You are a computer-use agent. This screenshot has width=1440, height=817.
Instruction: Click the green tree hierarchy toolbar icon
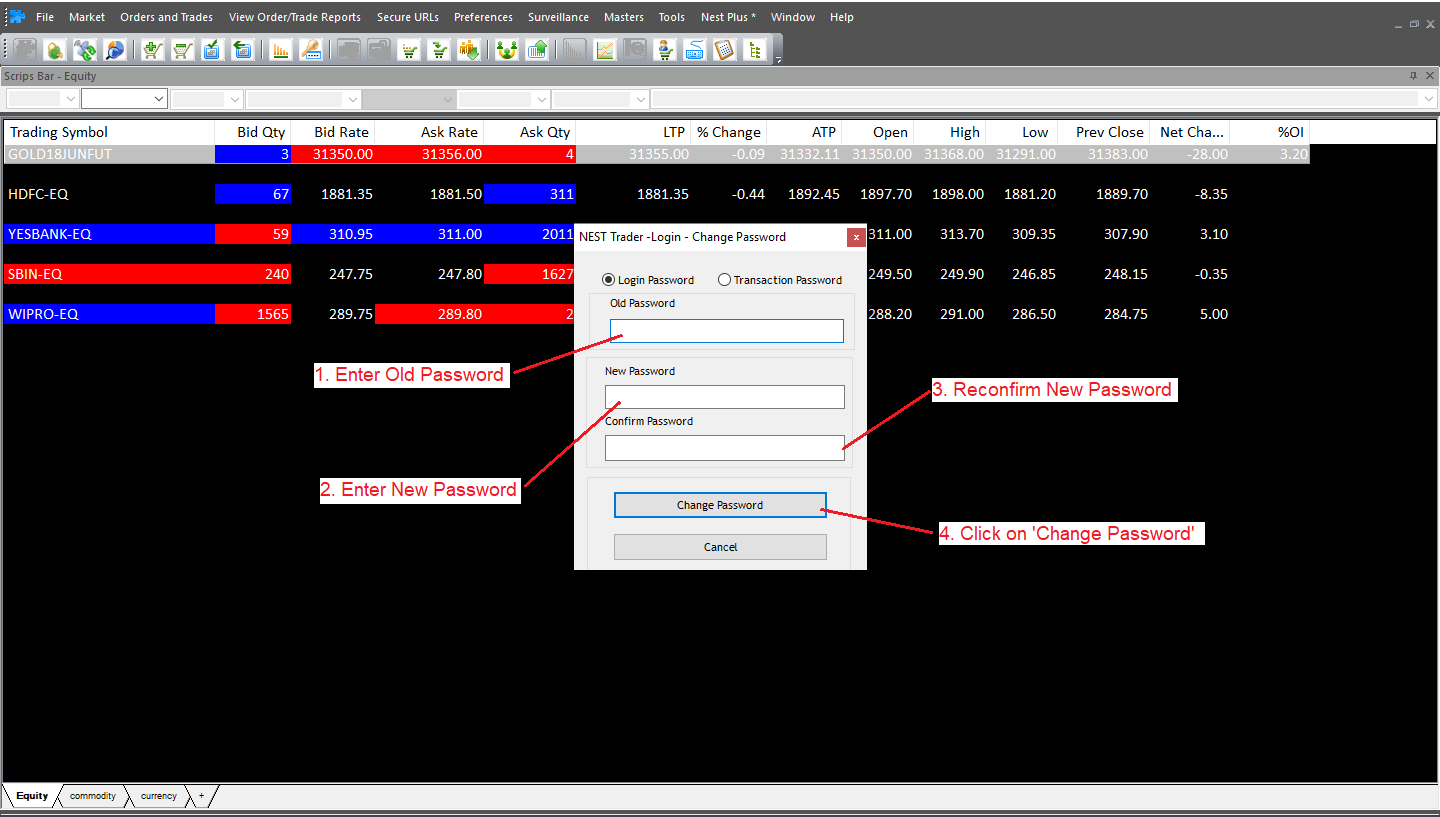(754, 50)
